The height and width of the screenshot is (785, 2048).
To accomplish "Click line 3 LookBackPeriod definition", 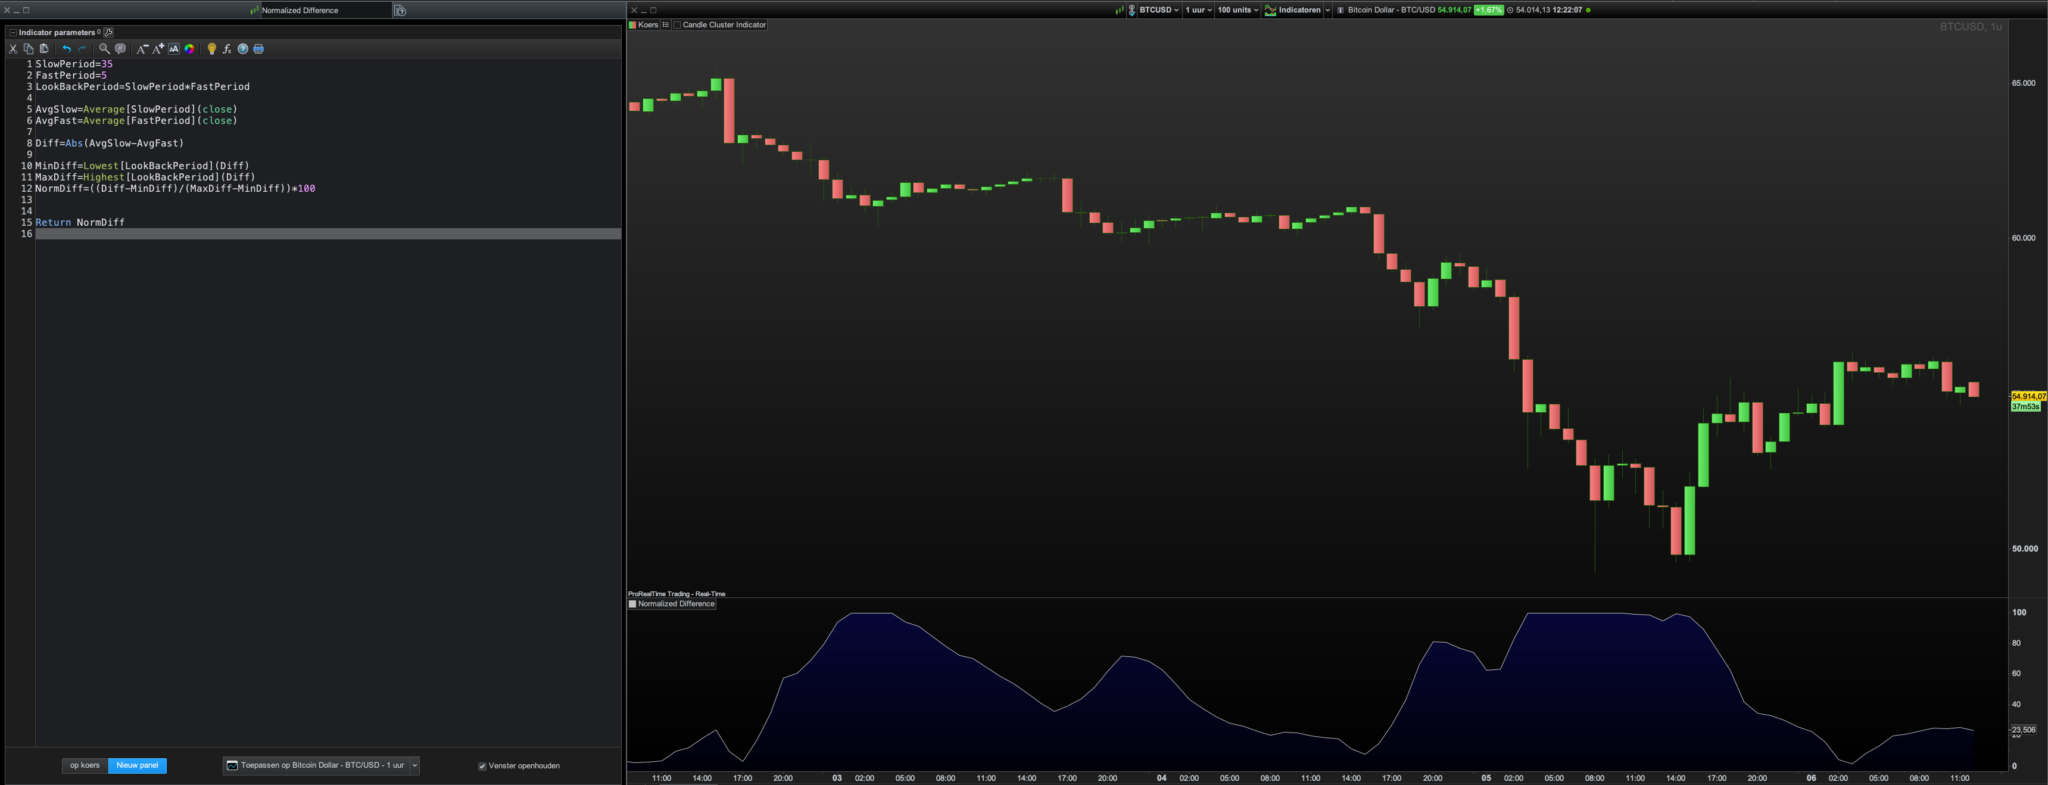I will pyautogui.click(x=143, y=86).
